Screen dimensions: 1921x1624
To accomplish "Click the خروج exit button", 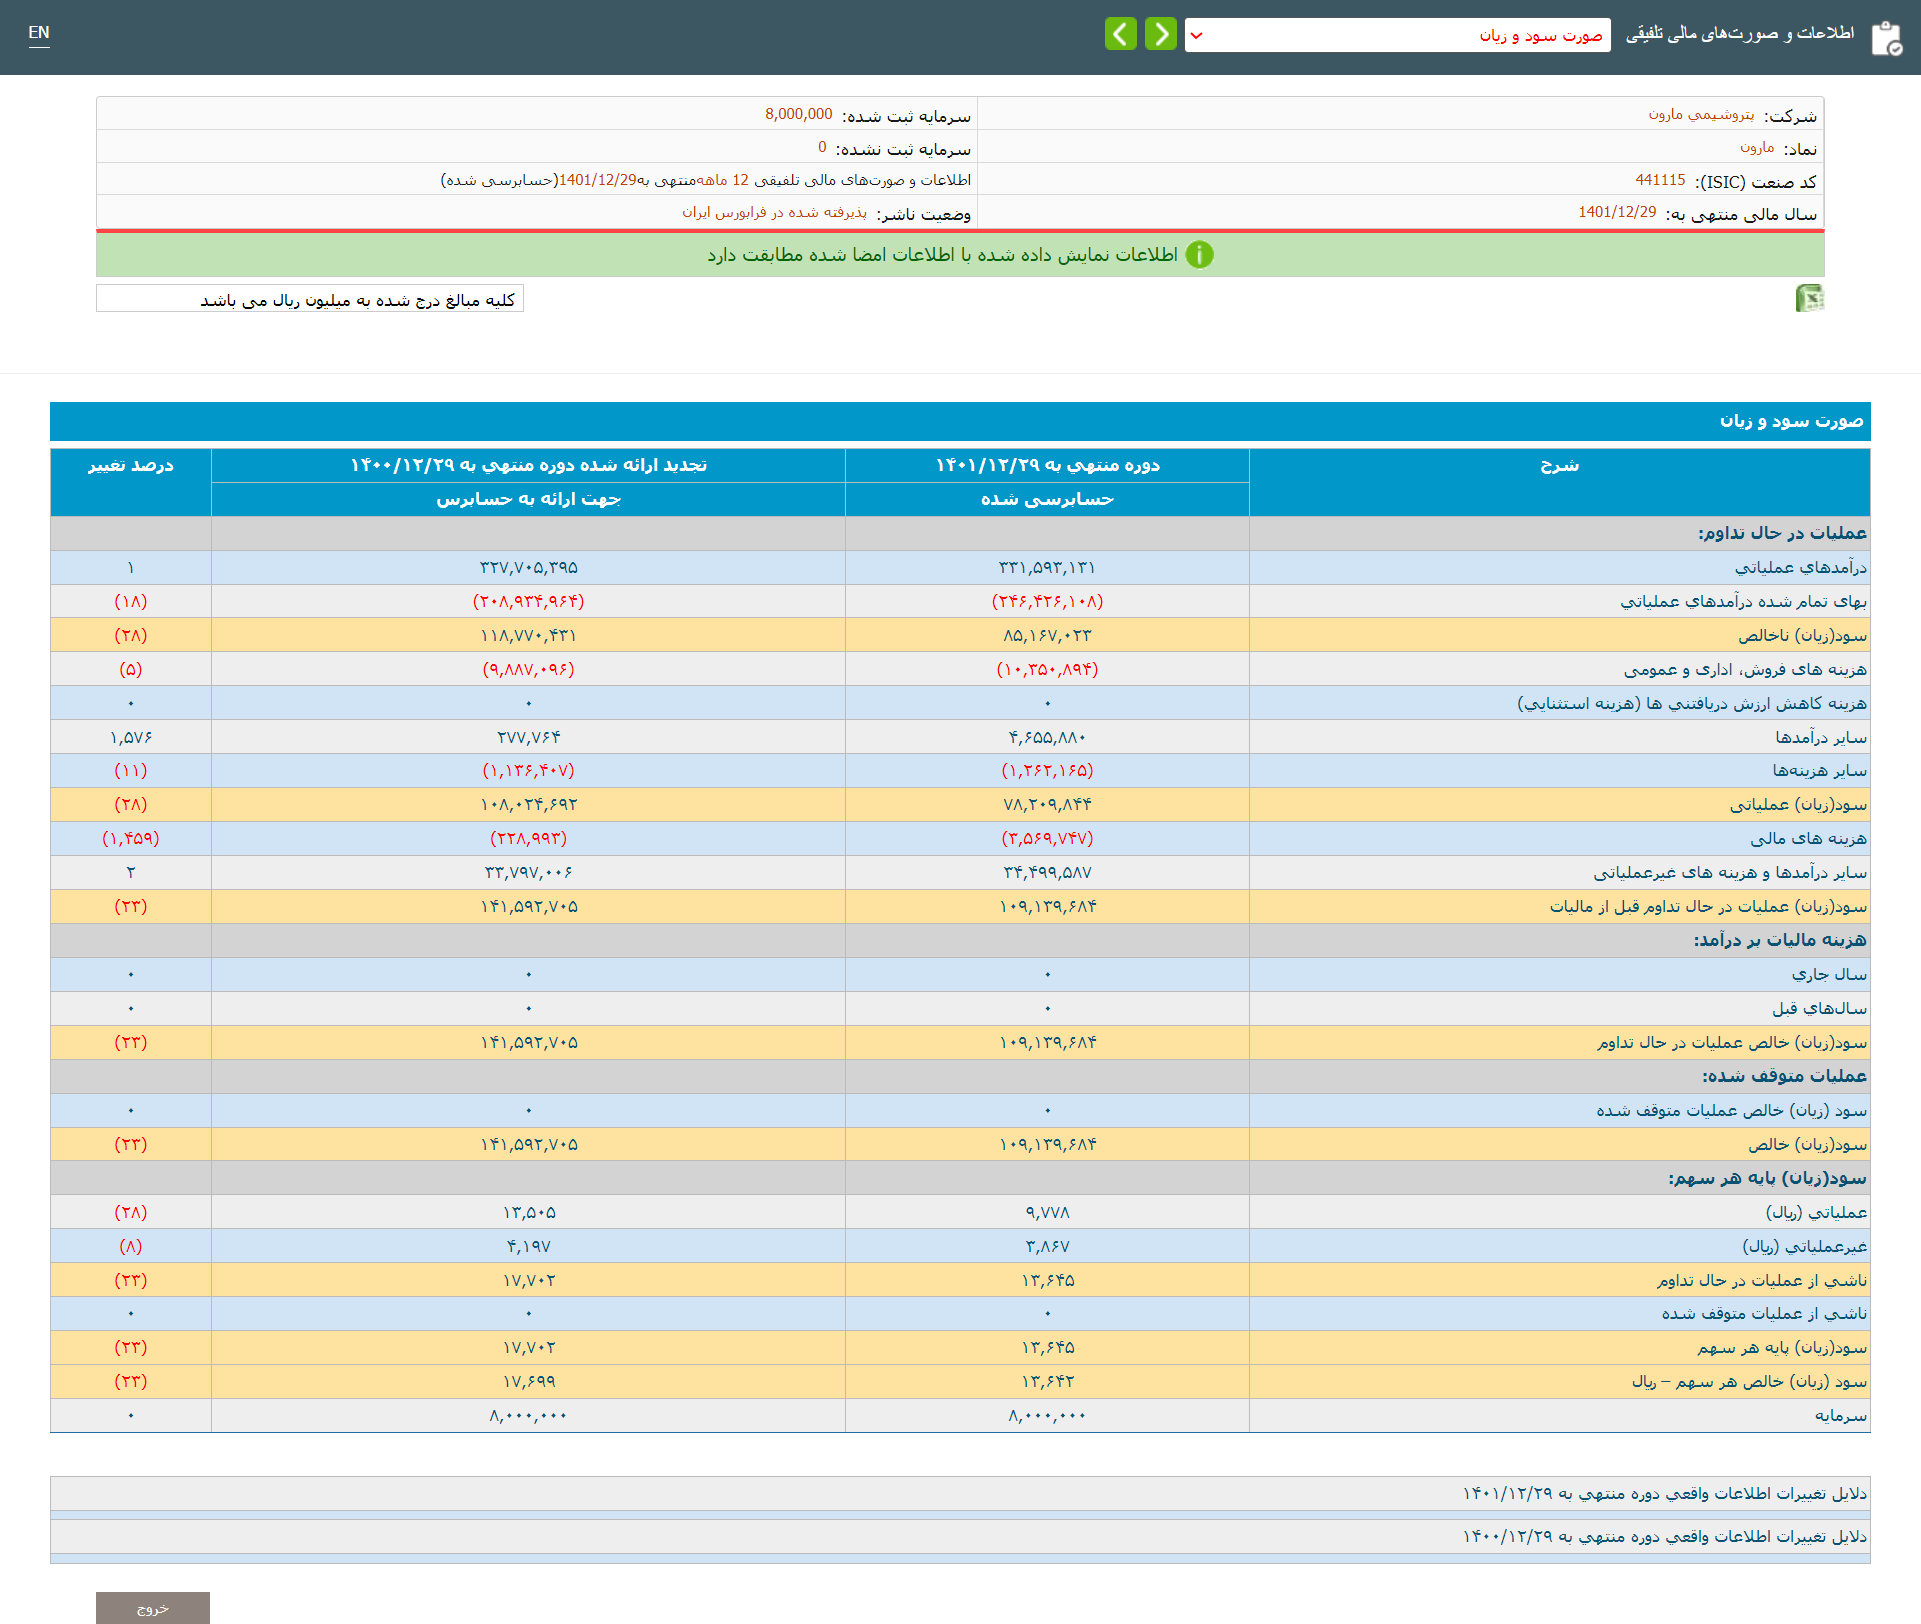I will [x=153, y=1608].
